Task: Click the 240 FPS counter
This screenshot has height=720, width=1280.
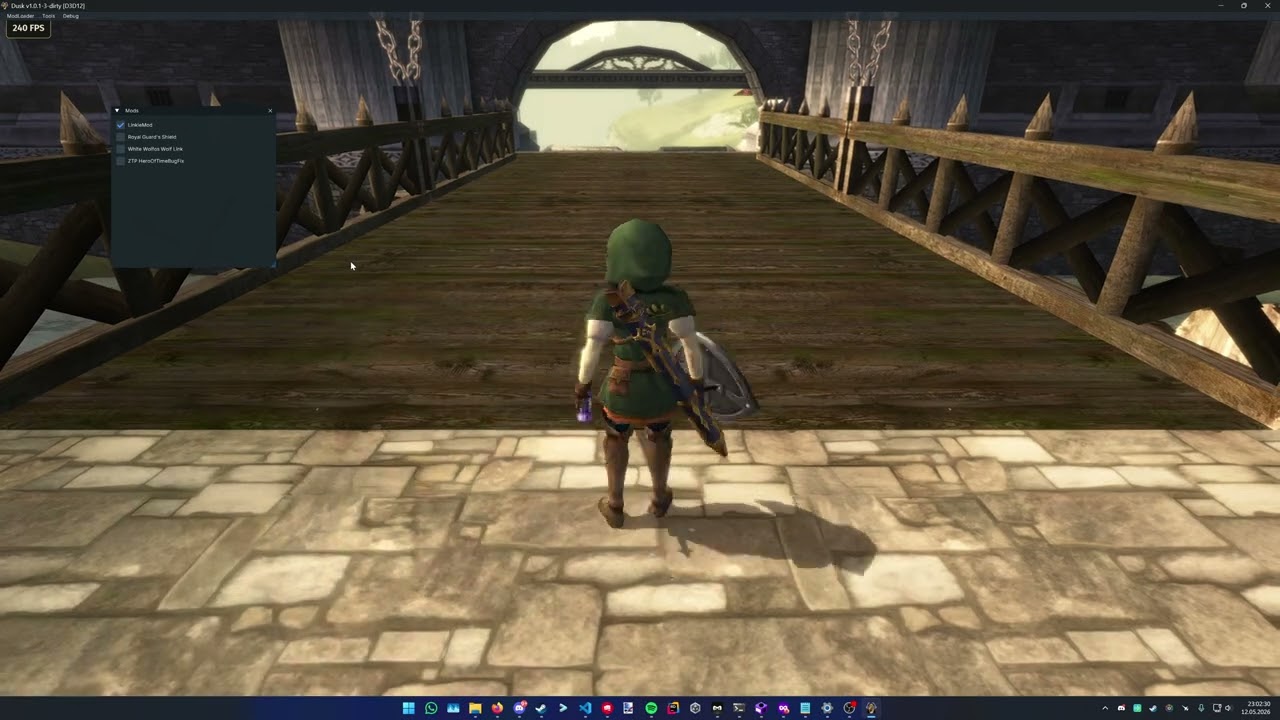Action: pyautogui.click(x=28, y=28)
